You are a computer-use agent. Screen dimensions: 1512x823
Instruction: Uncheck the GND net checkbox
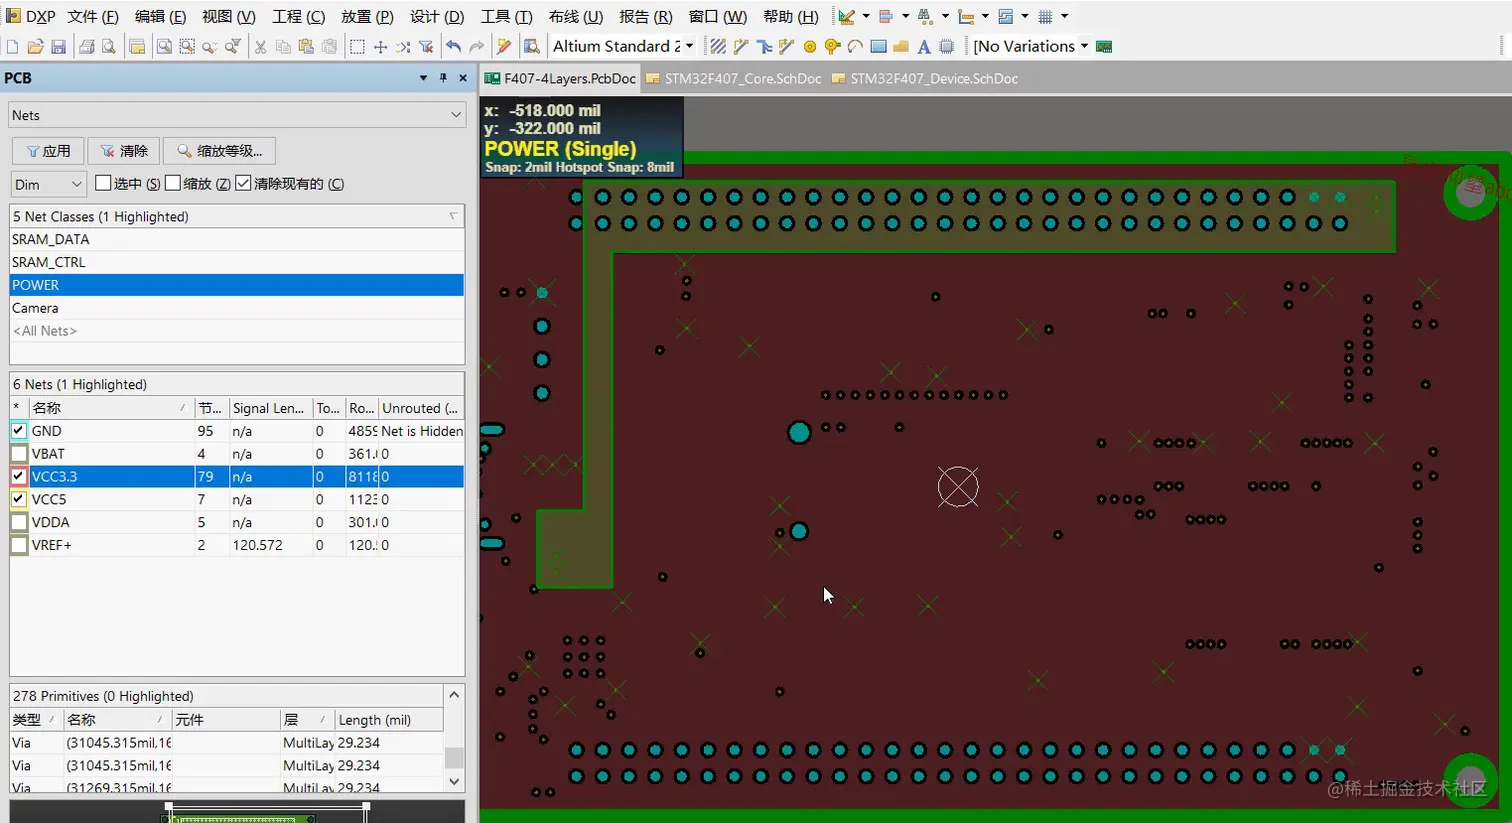pyautogui.click(x=19, y=431)
